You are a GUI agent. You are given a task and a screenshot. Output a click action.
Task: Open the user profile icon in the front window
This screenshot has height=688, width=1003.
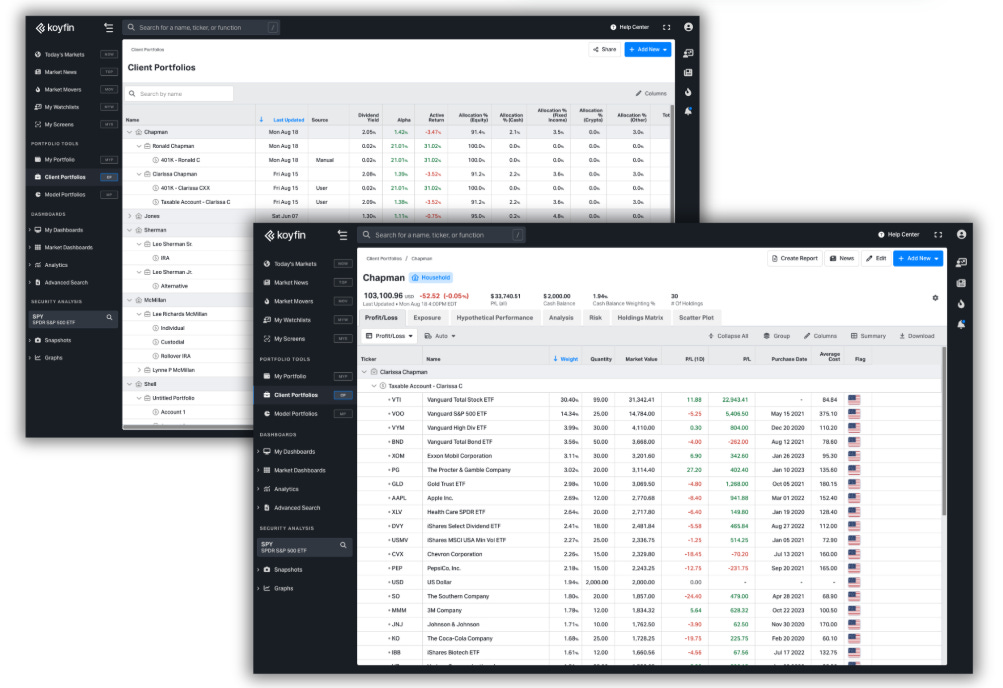(961, 235)
